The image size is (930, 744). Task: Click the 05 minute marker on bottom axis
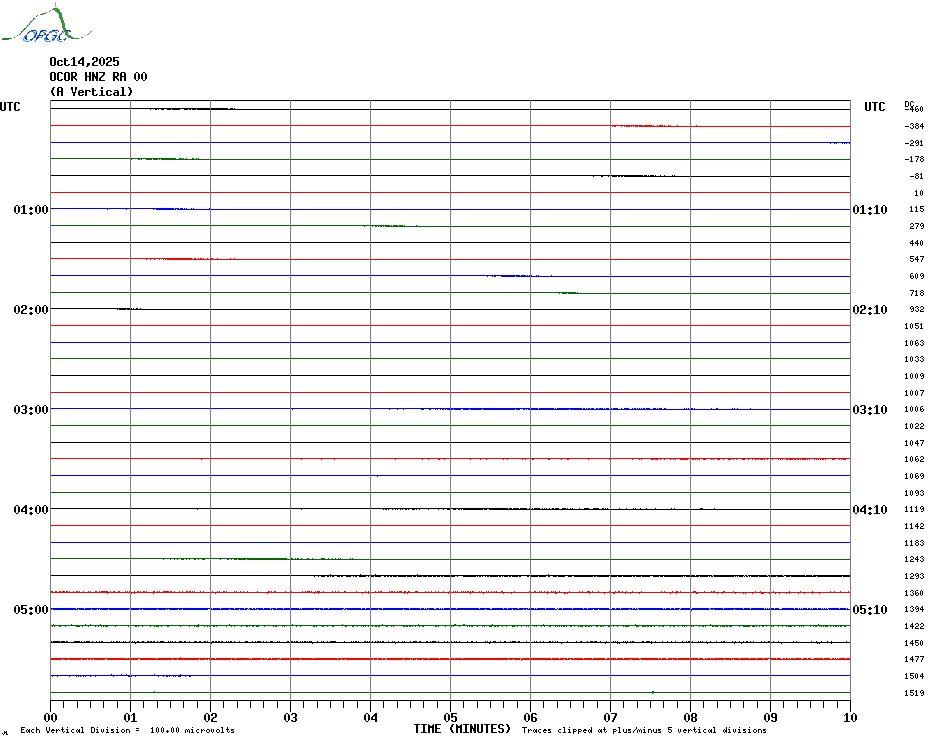tap(450, 717)
